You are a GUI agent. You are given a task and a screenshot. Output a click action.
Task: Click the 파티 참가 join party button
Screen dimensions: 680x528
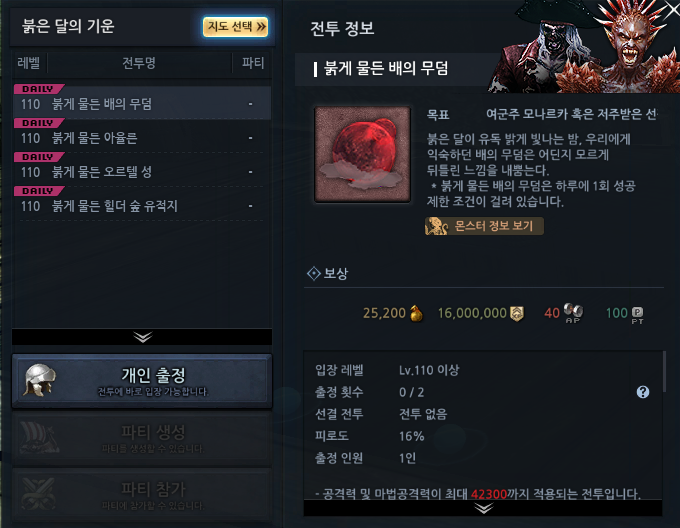point(142,495)
